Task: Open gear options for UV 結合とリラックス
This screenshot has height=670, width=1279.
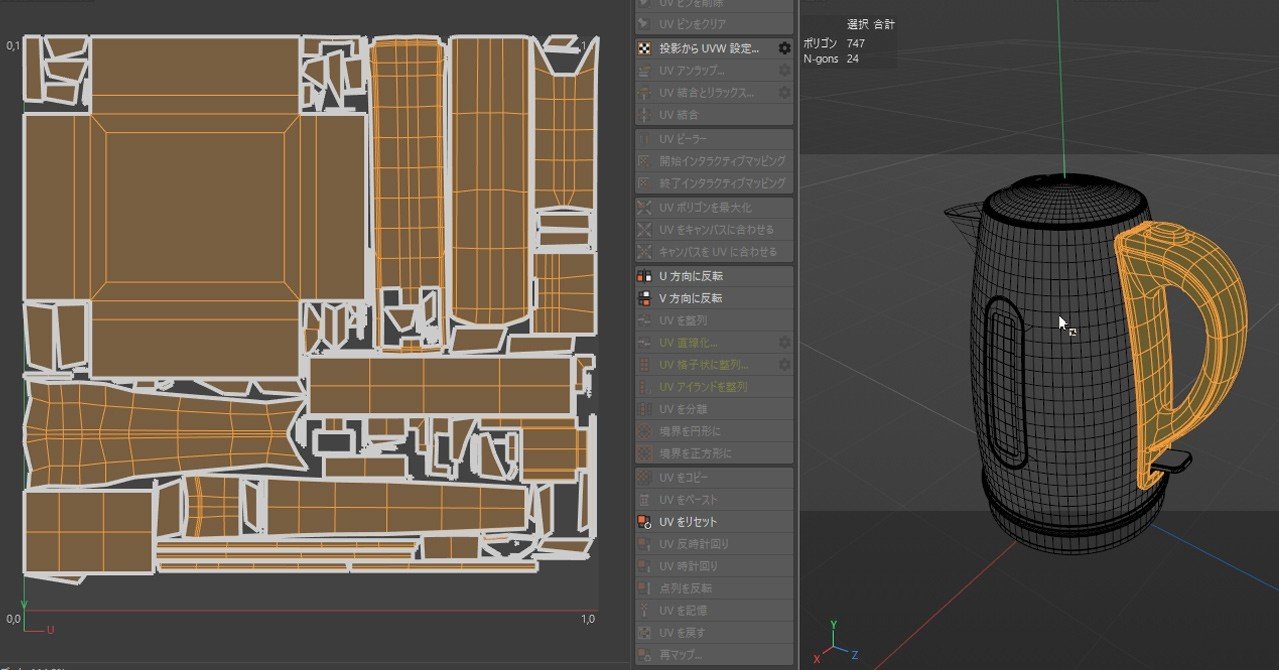Action: (785, 93)
